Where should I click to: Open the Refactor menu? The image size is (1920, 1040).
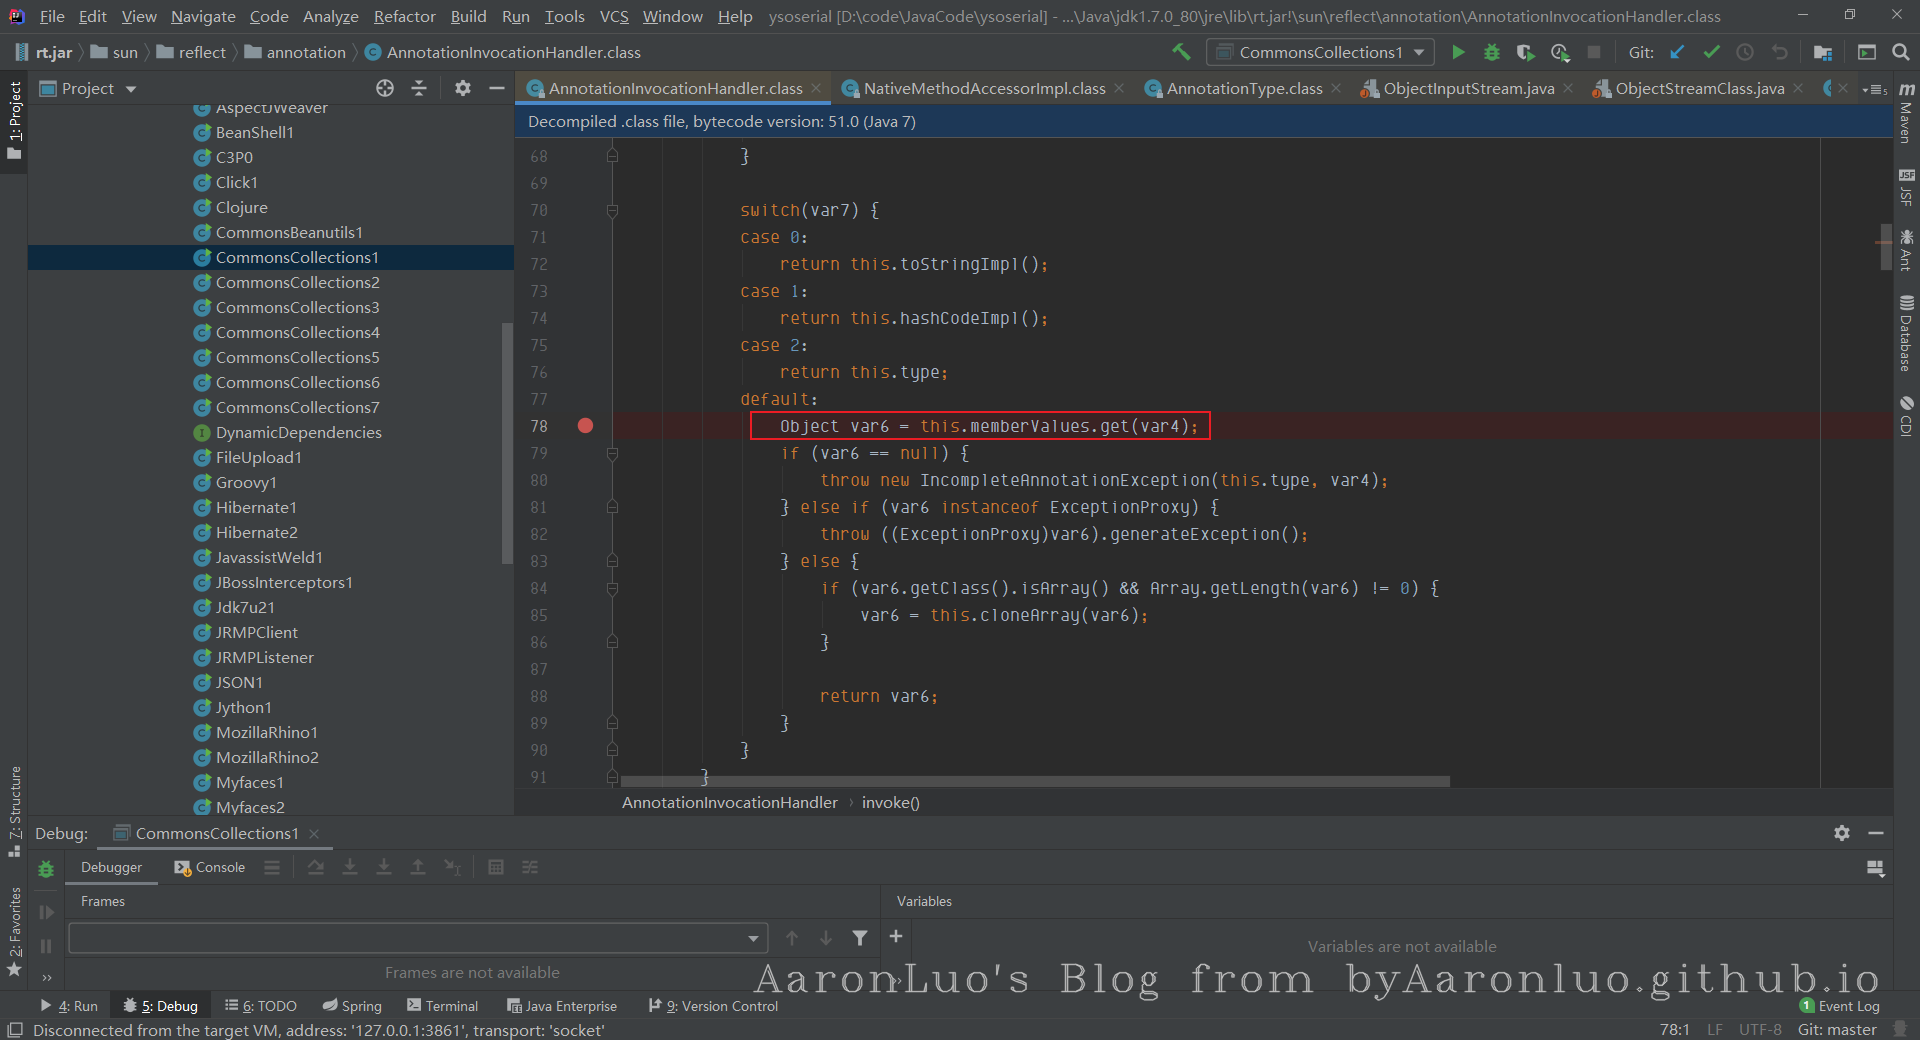pyautogui.click(x=404, y=16)
